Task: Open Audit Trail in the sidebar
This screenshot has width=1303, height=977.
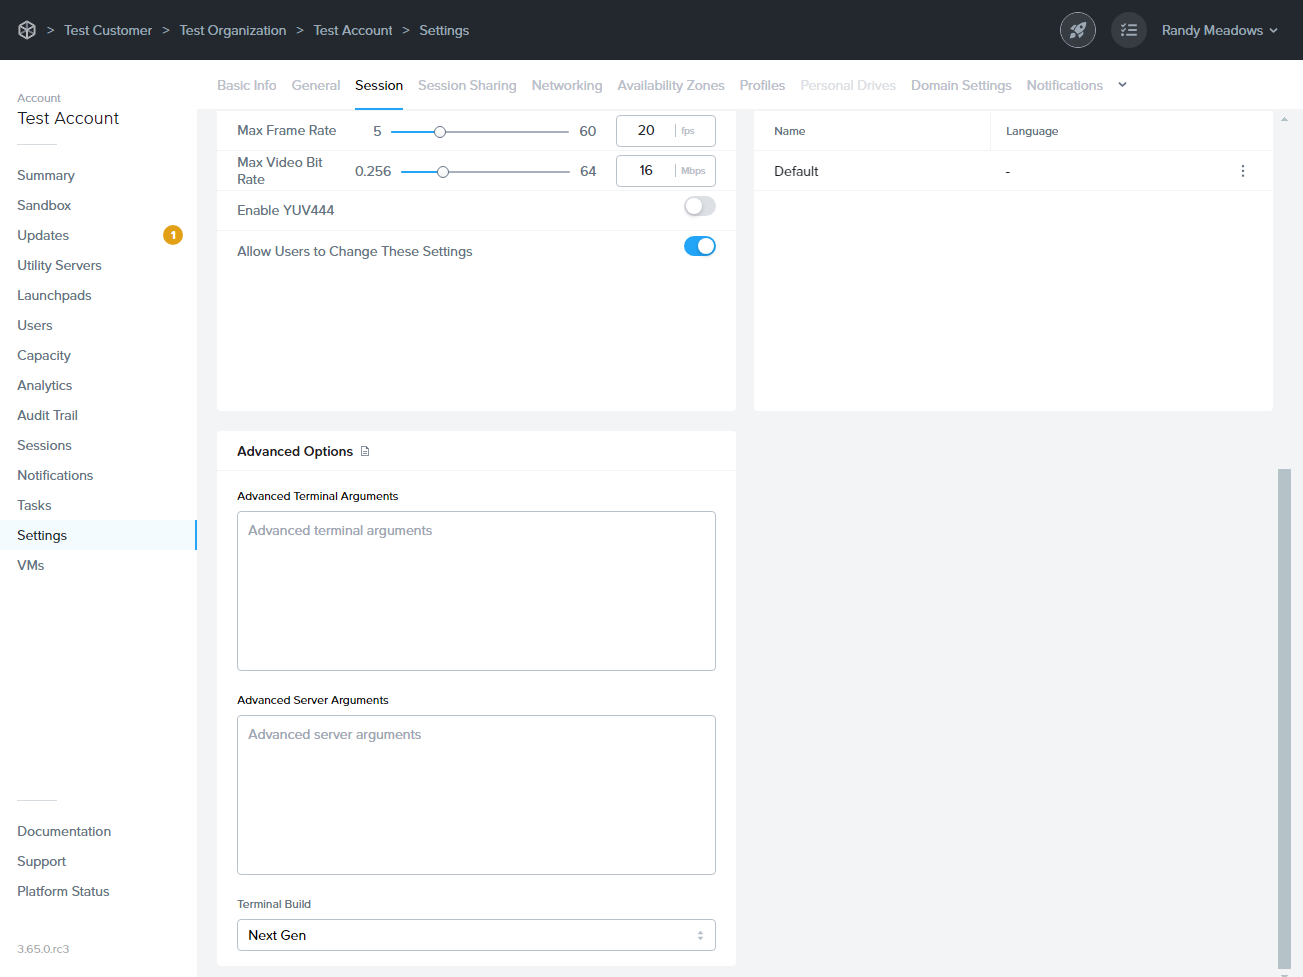Action: (47, 415)
